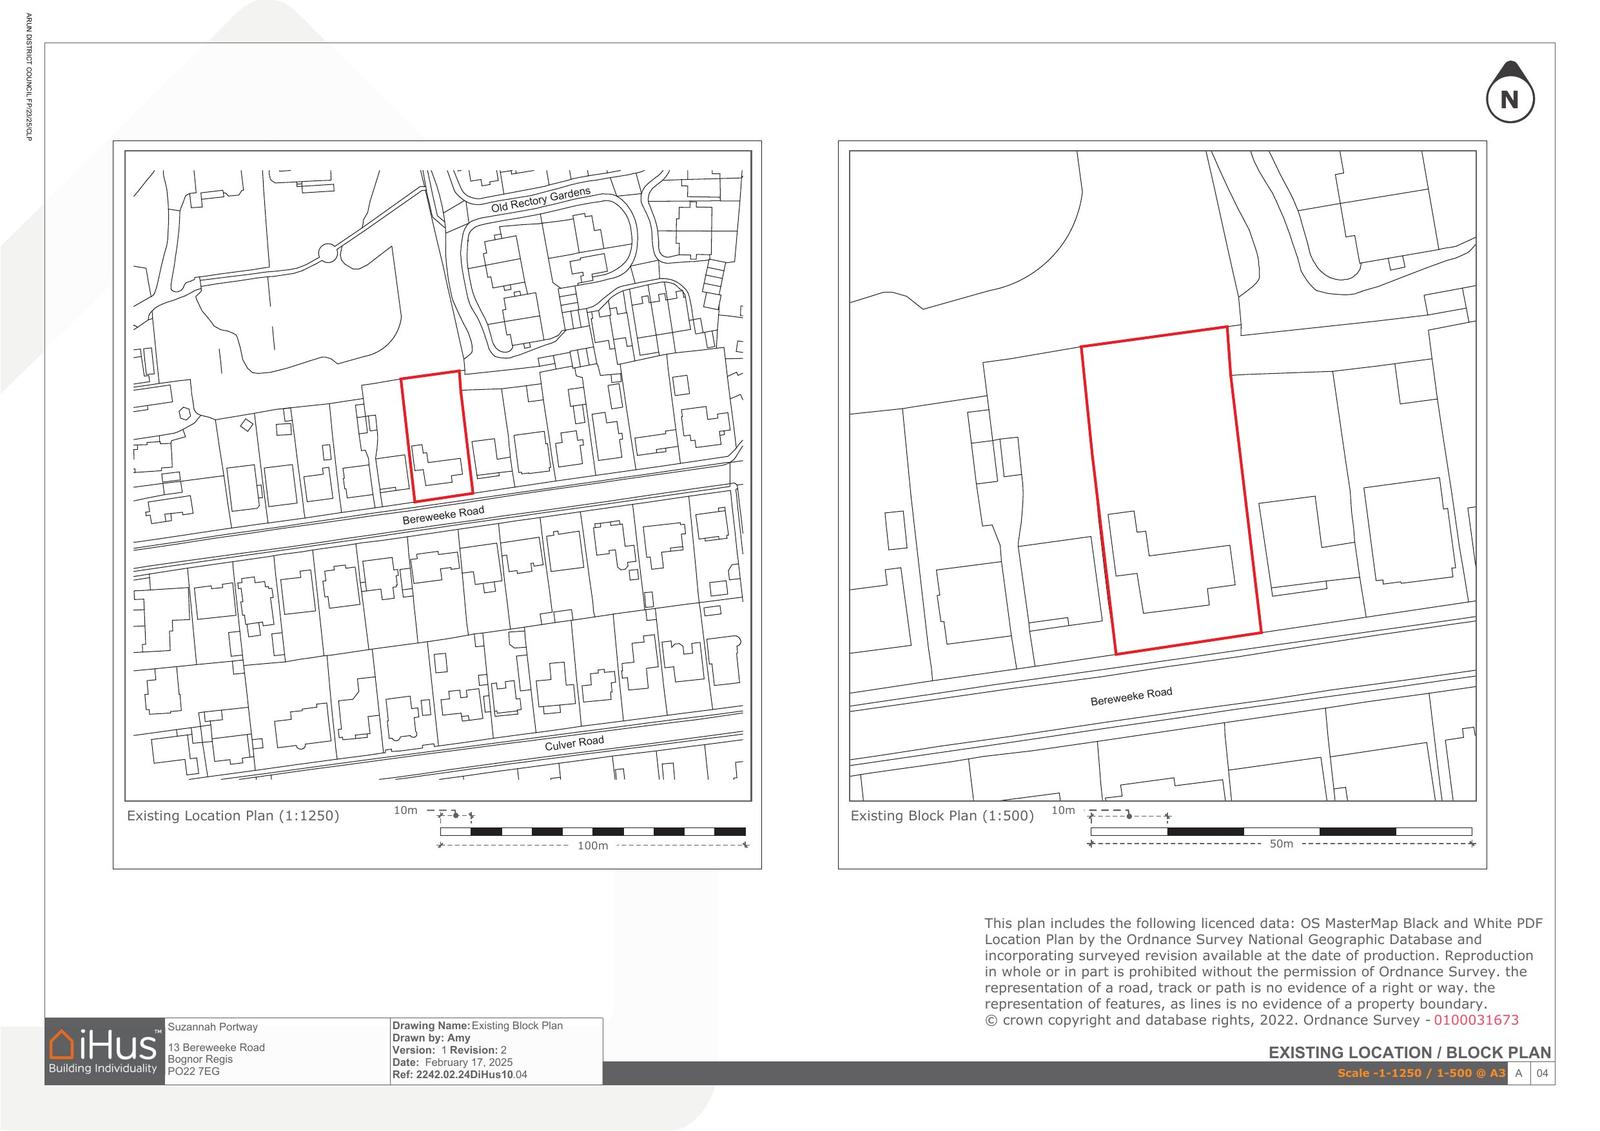Click the 10m marker beside the 50m scale bar
The image size is (1600, 1131).
tap(1062, 810)
